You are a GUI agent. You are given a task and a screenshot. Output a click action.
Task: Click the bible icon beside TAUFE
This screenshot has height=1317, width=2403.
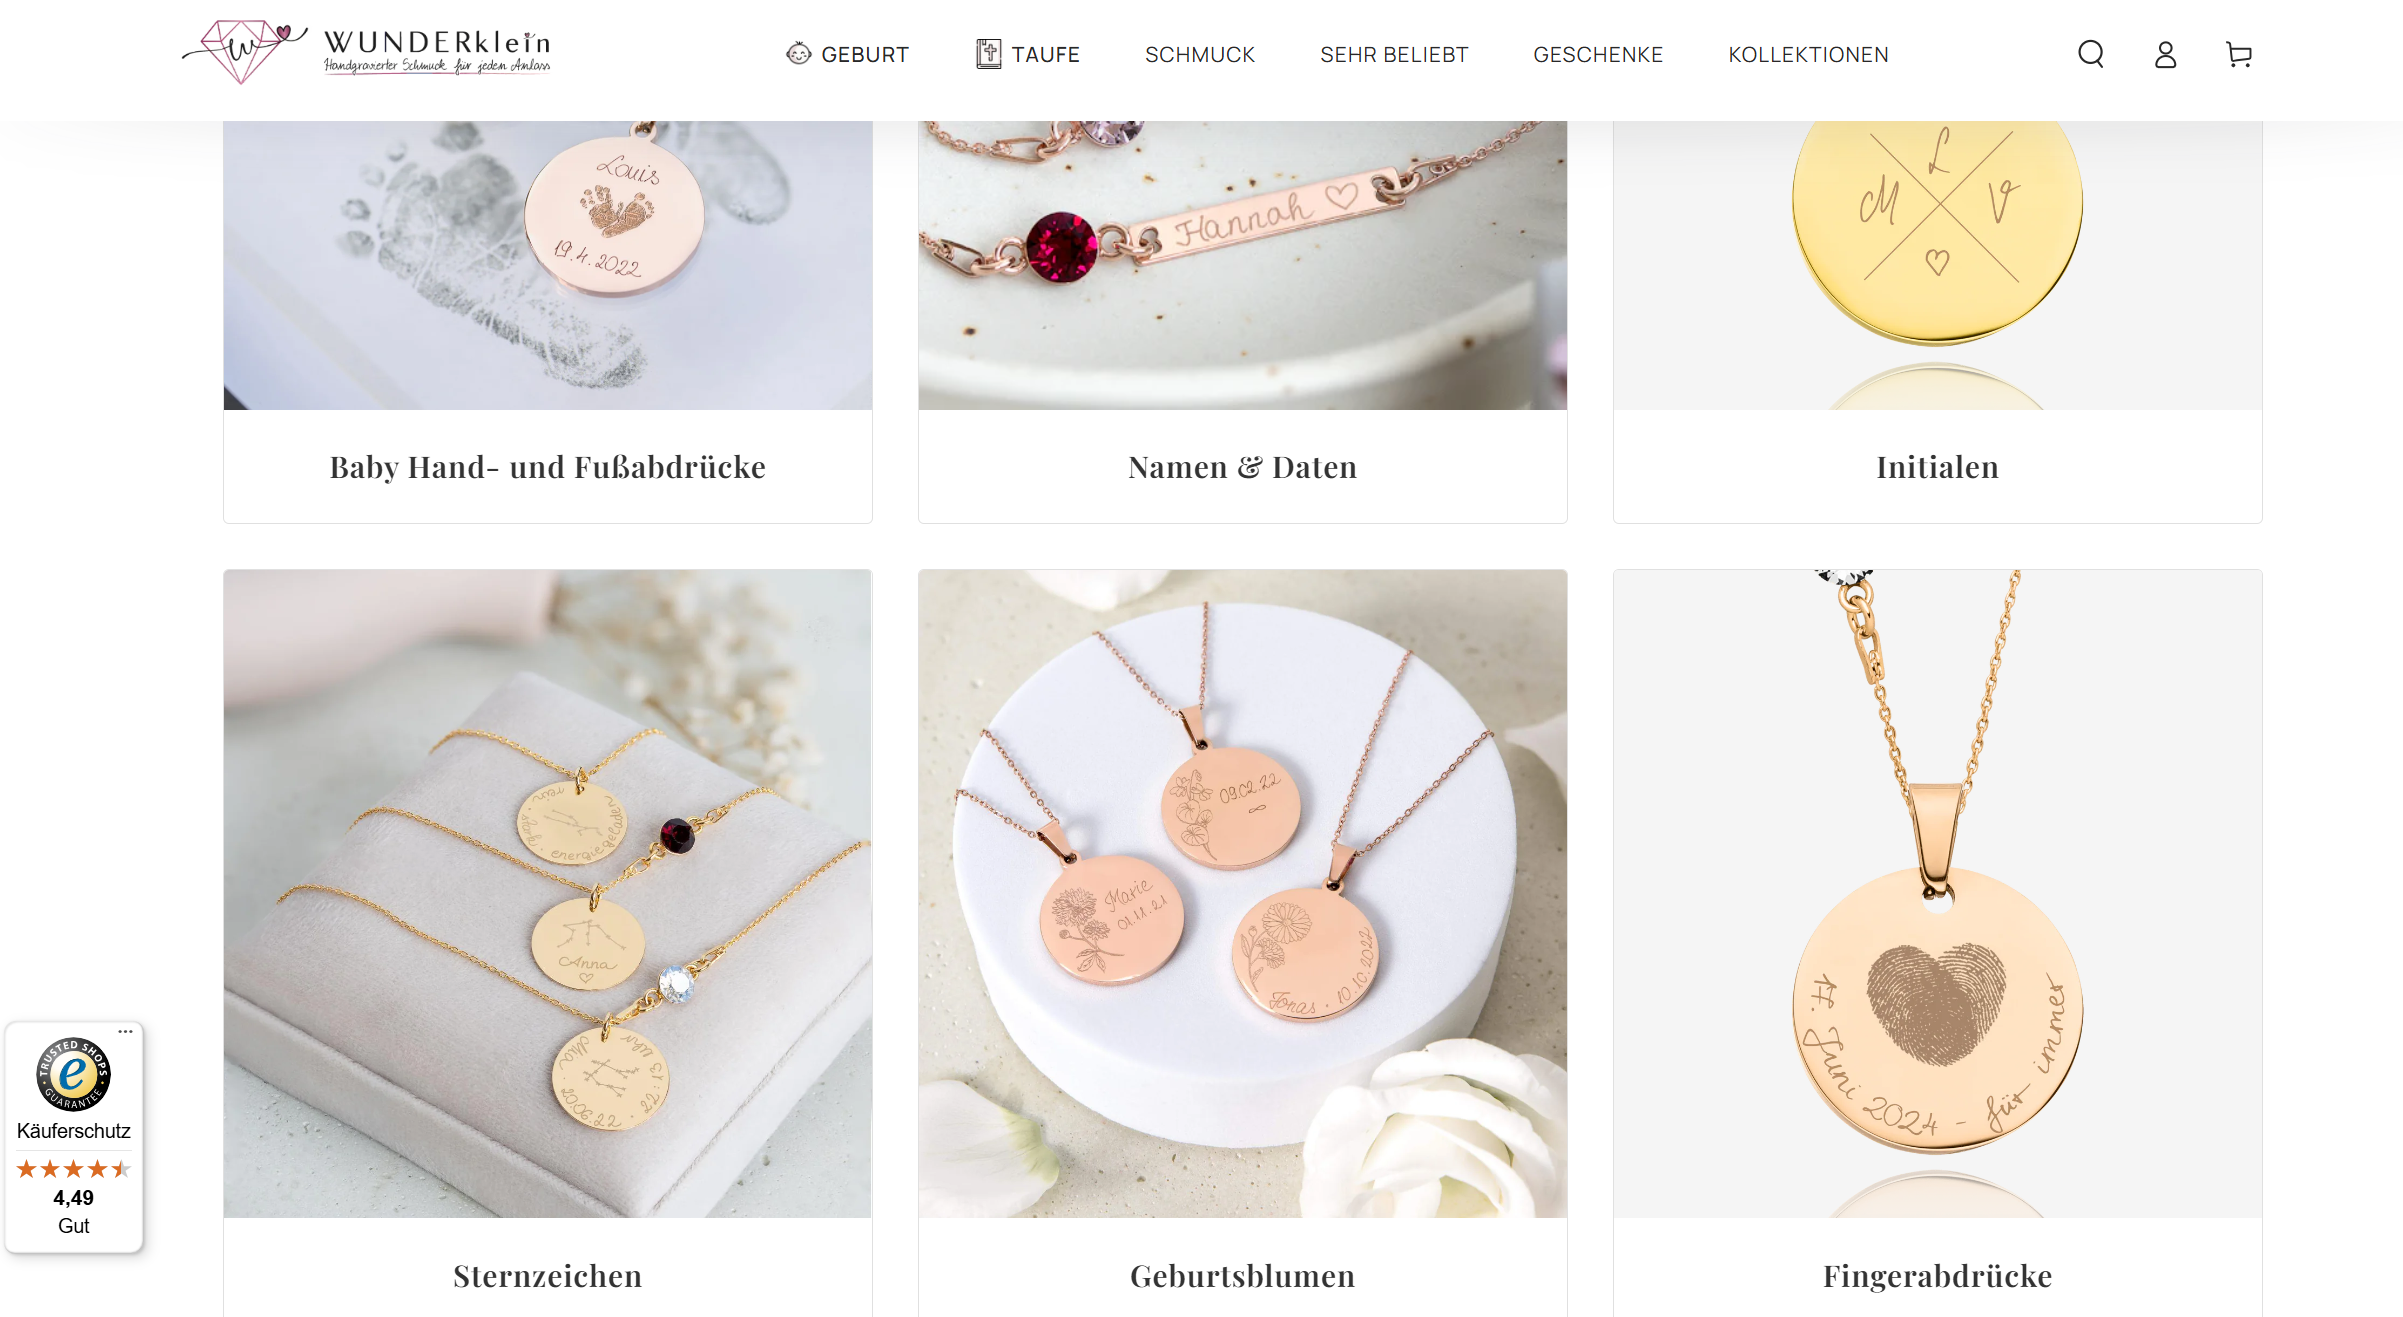[988, 54]
